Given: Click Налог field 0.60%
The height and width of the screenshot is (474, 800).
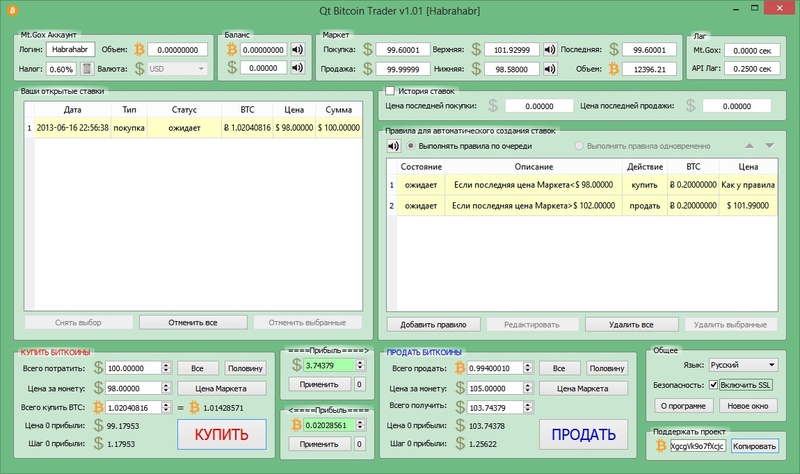Looking at the screenshot, I should click(62, 69).
